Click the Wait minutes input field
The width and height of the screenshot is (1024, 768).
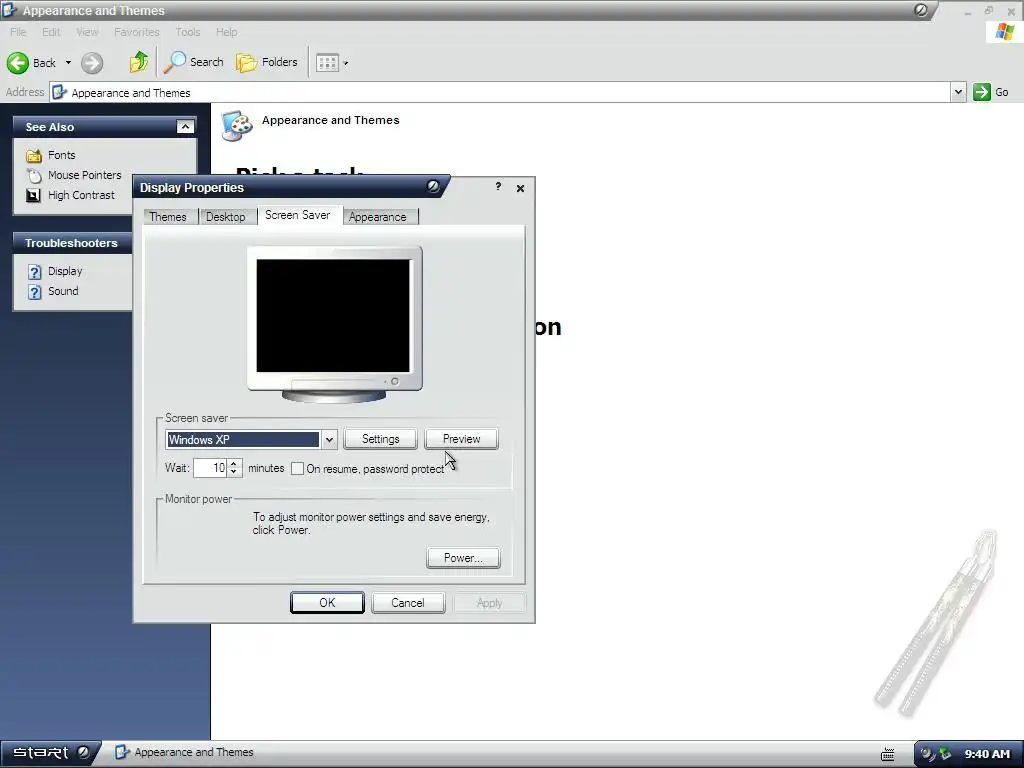[210, 468]
